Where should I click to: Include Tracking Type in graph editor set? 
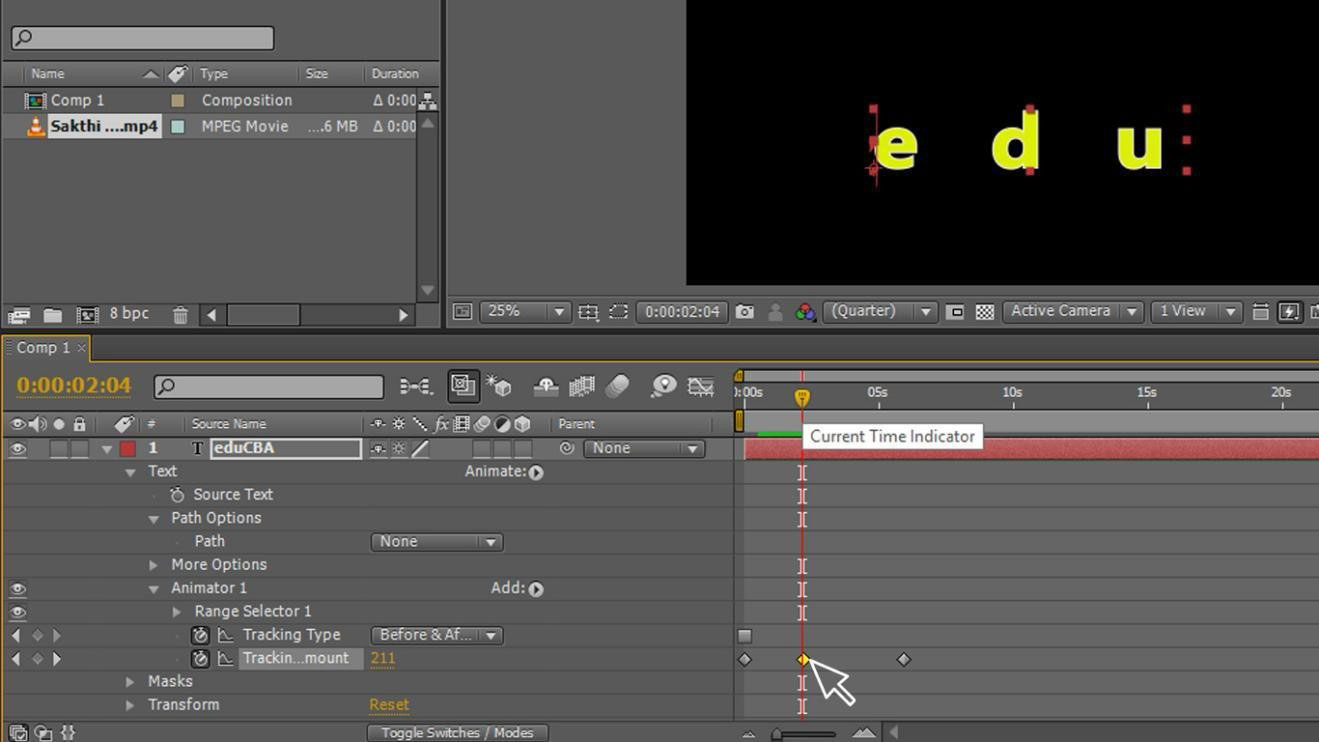(226, 635)
